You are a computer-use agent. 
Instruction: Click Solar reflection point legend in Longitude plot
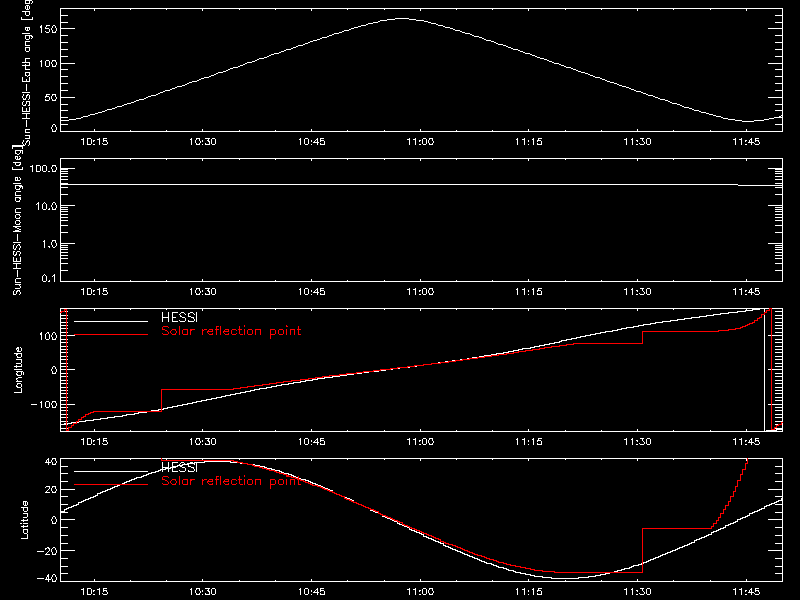(231, 331)
